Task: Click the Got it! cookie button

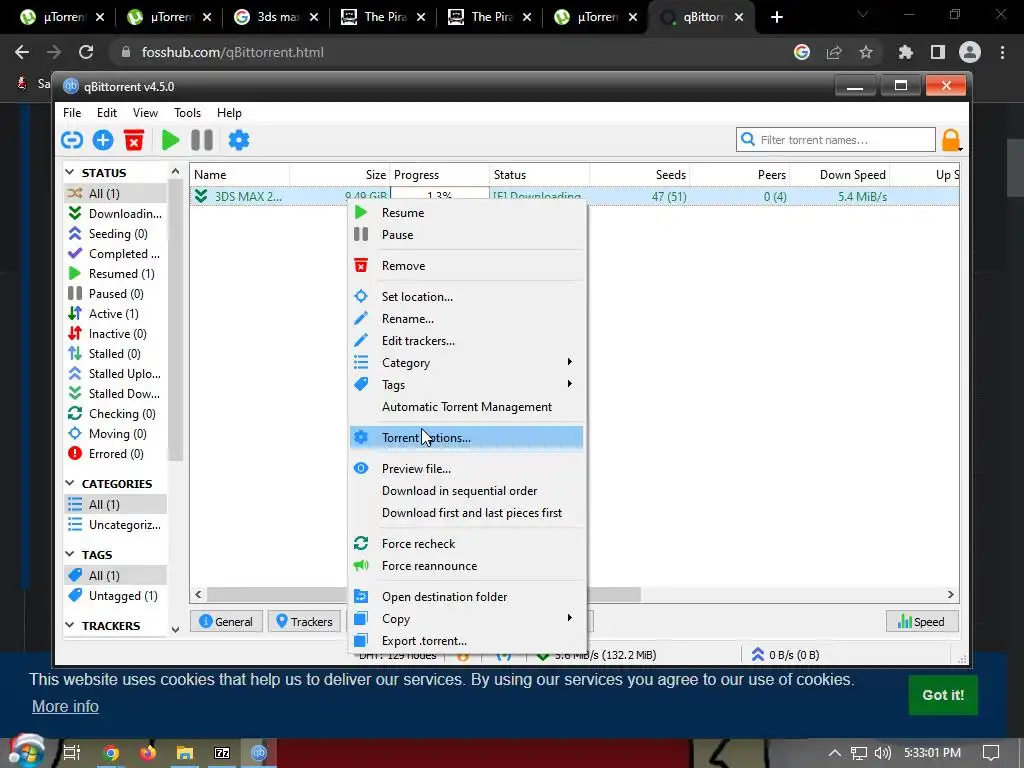Action: (x=942, y=695)
